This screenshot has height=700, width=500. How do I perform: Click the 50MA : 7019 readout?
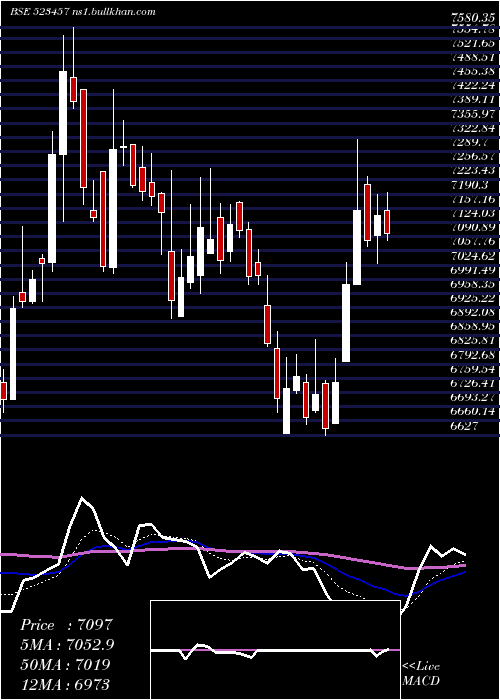tap(65, 665)
